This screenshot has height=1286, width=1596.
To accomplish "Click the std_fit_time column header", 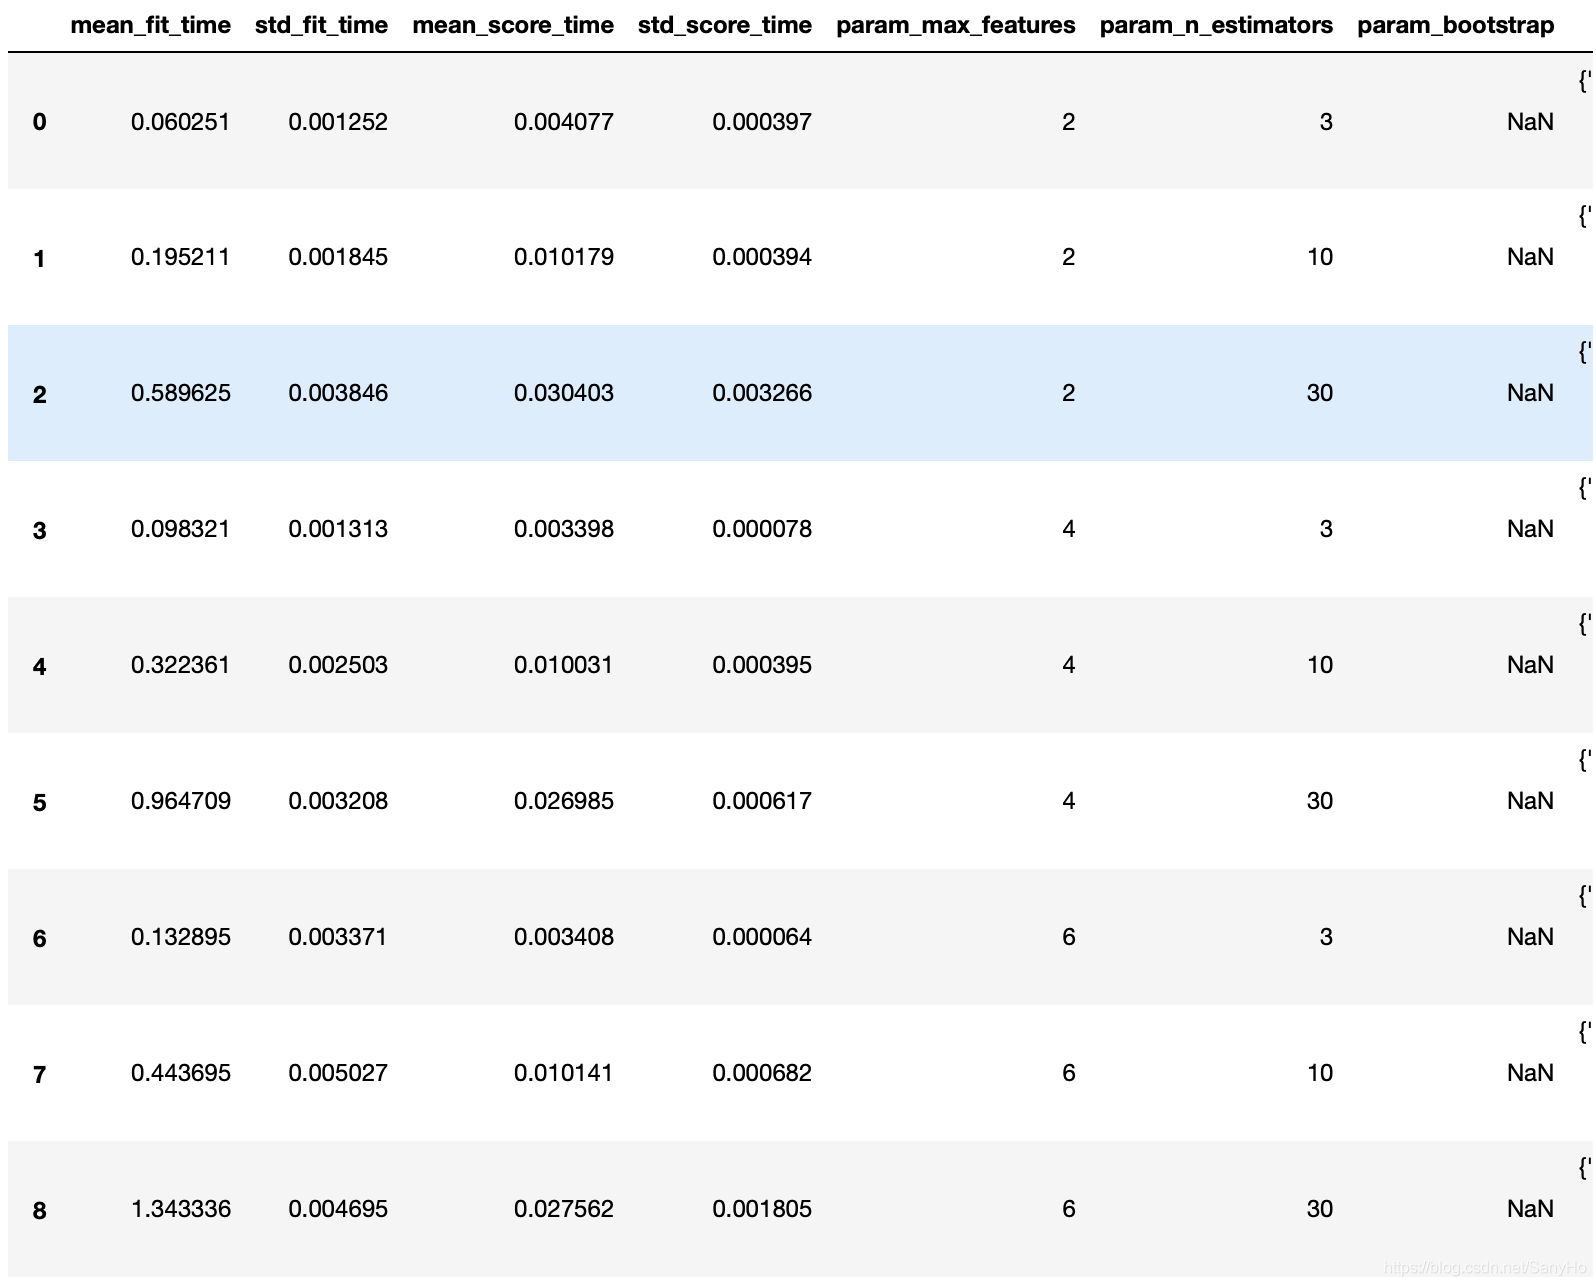I will (x=321, y=25).
